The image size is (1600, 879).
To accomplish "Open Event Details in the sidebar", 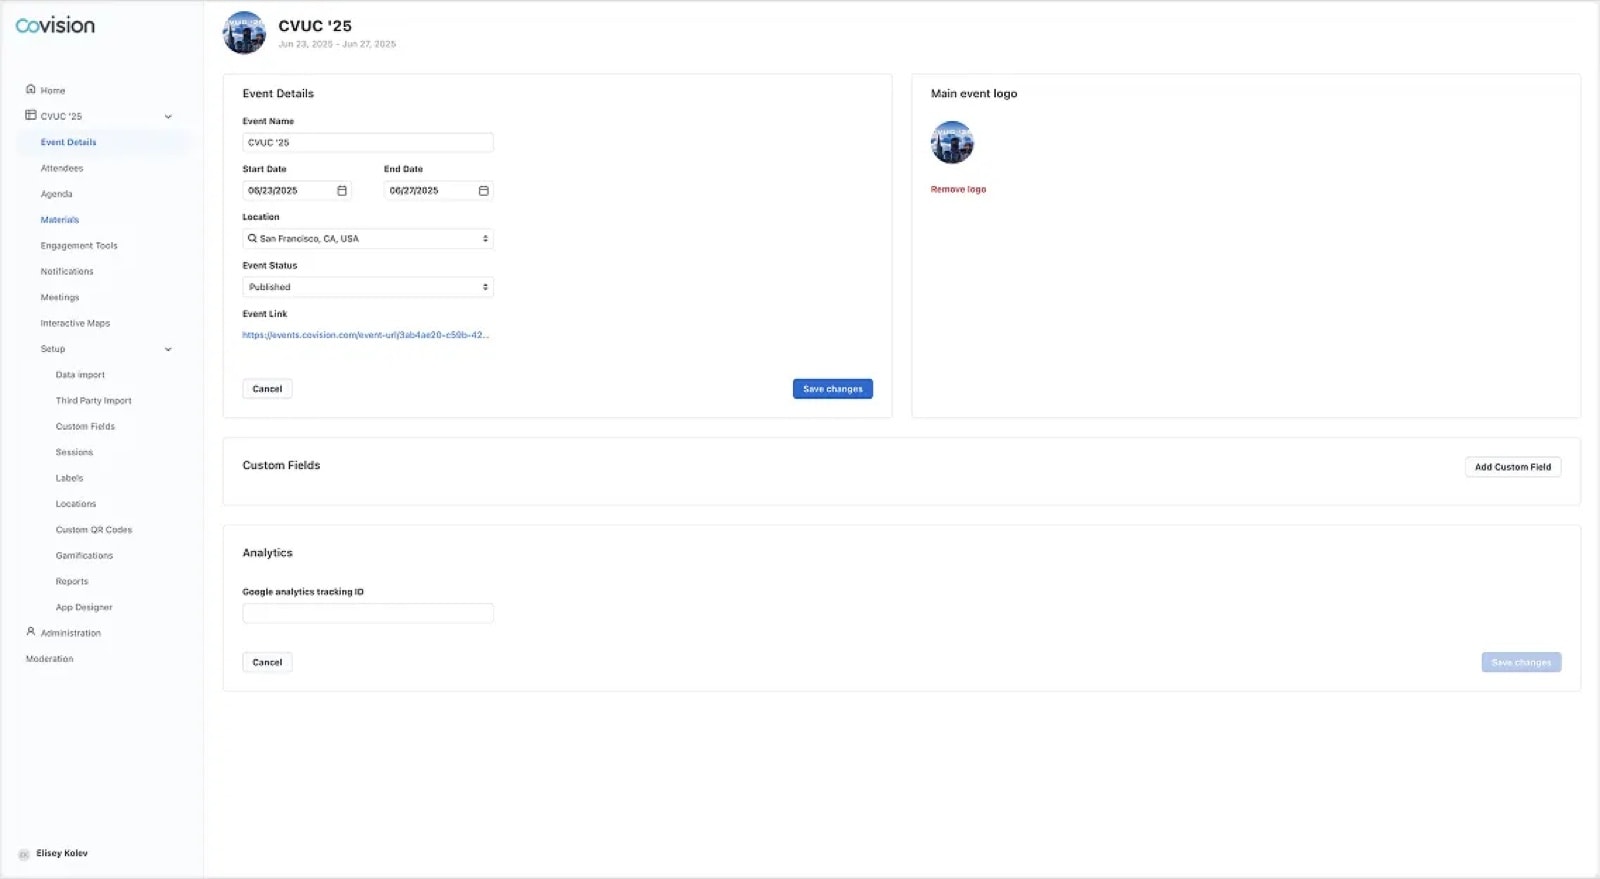I will pos(69,142).
